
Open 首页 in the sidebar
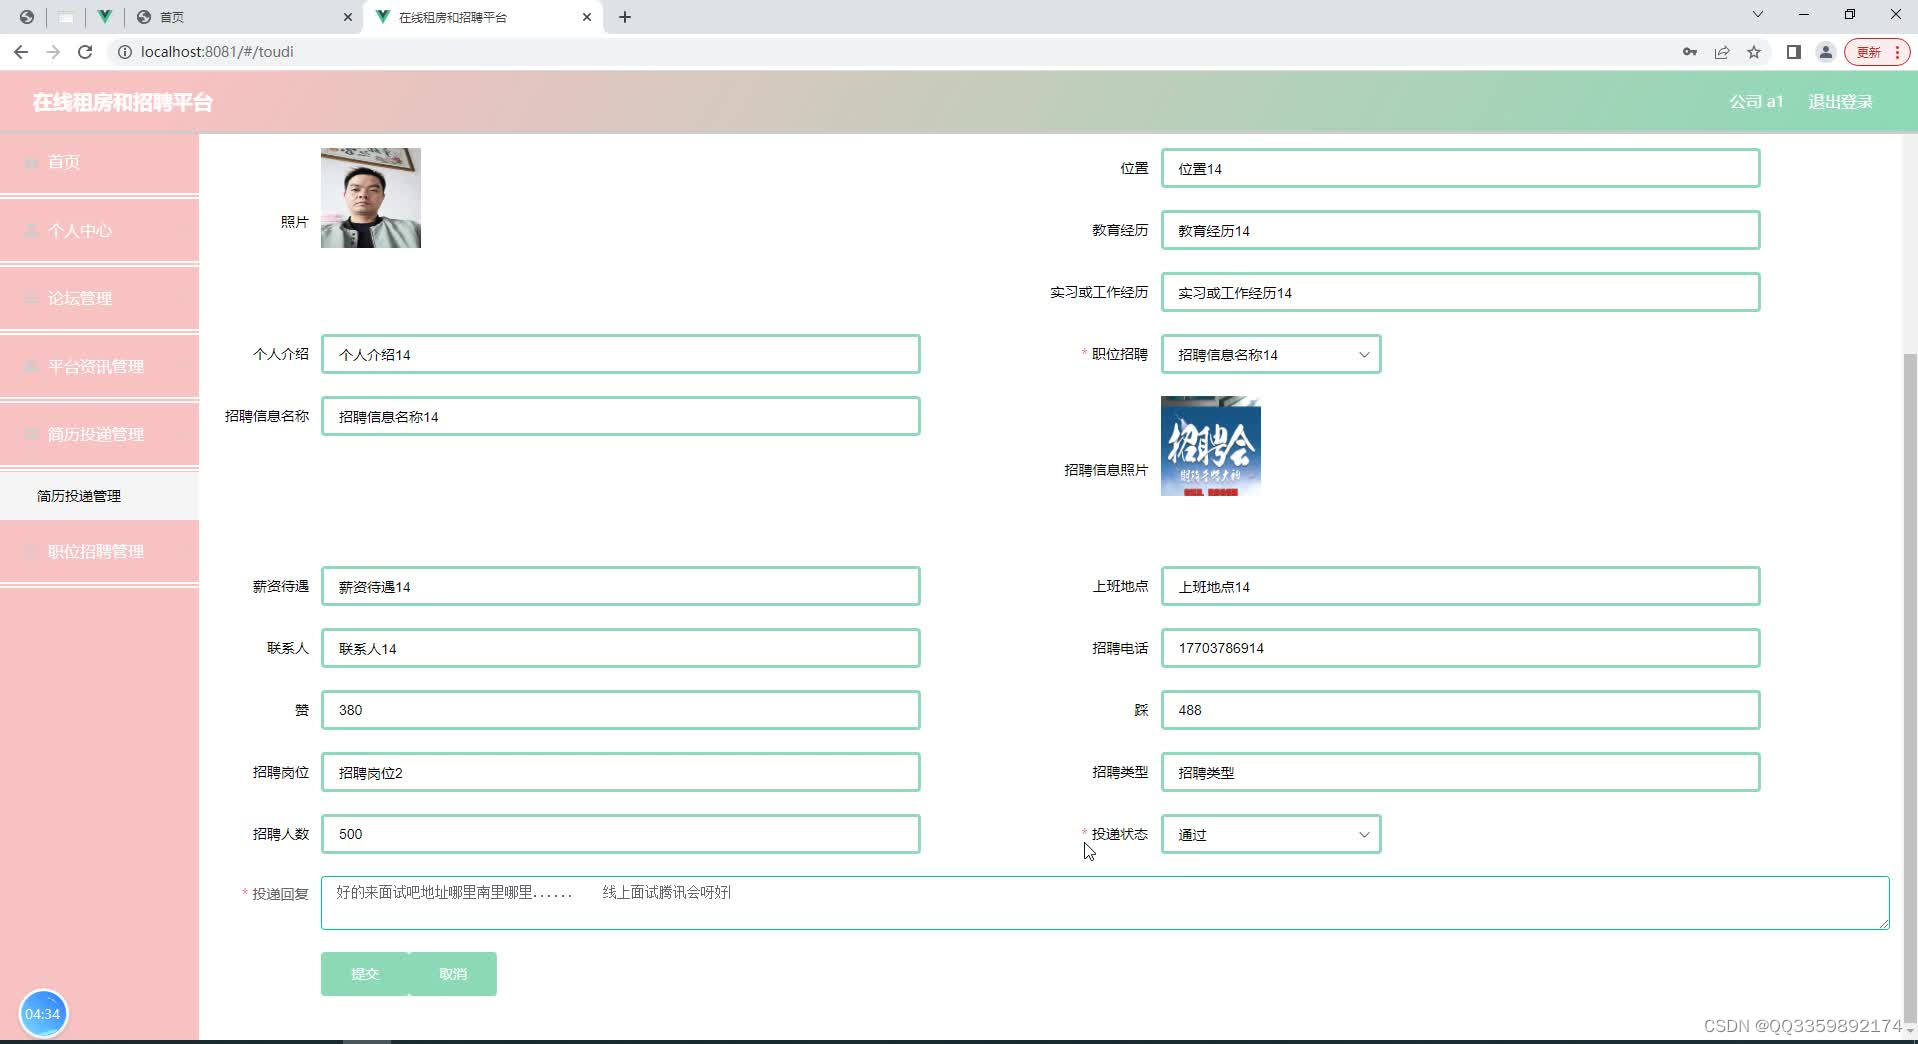(99, 162)
